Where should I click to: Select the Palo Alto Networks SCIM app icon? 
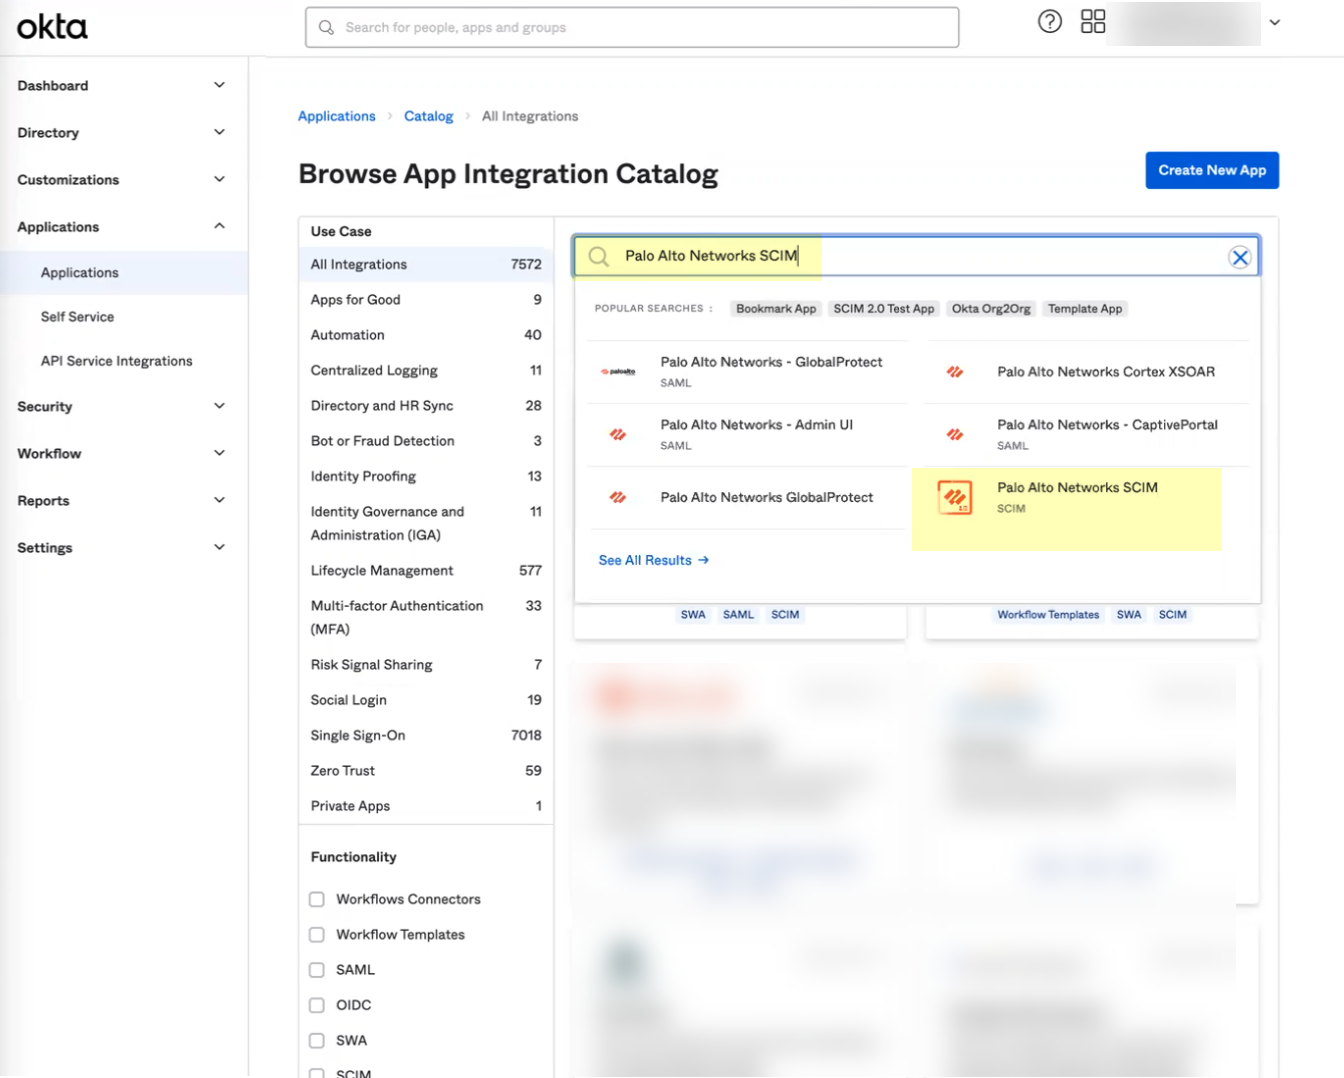(x=956, y=498)
